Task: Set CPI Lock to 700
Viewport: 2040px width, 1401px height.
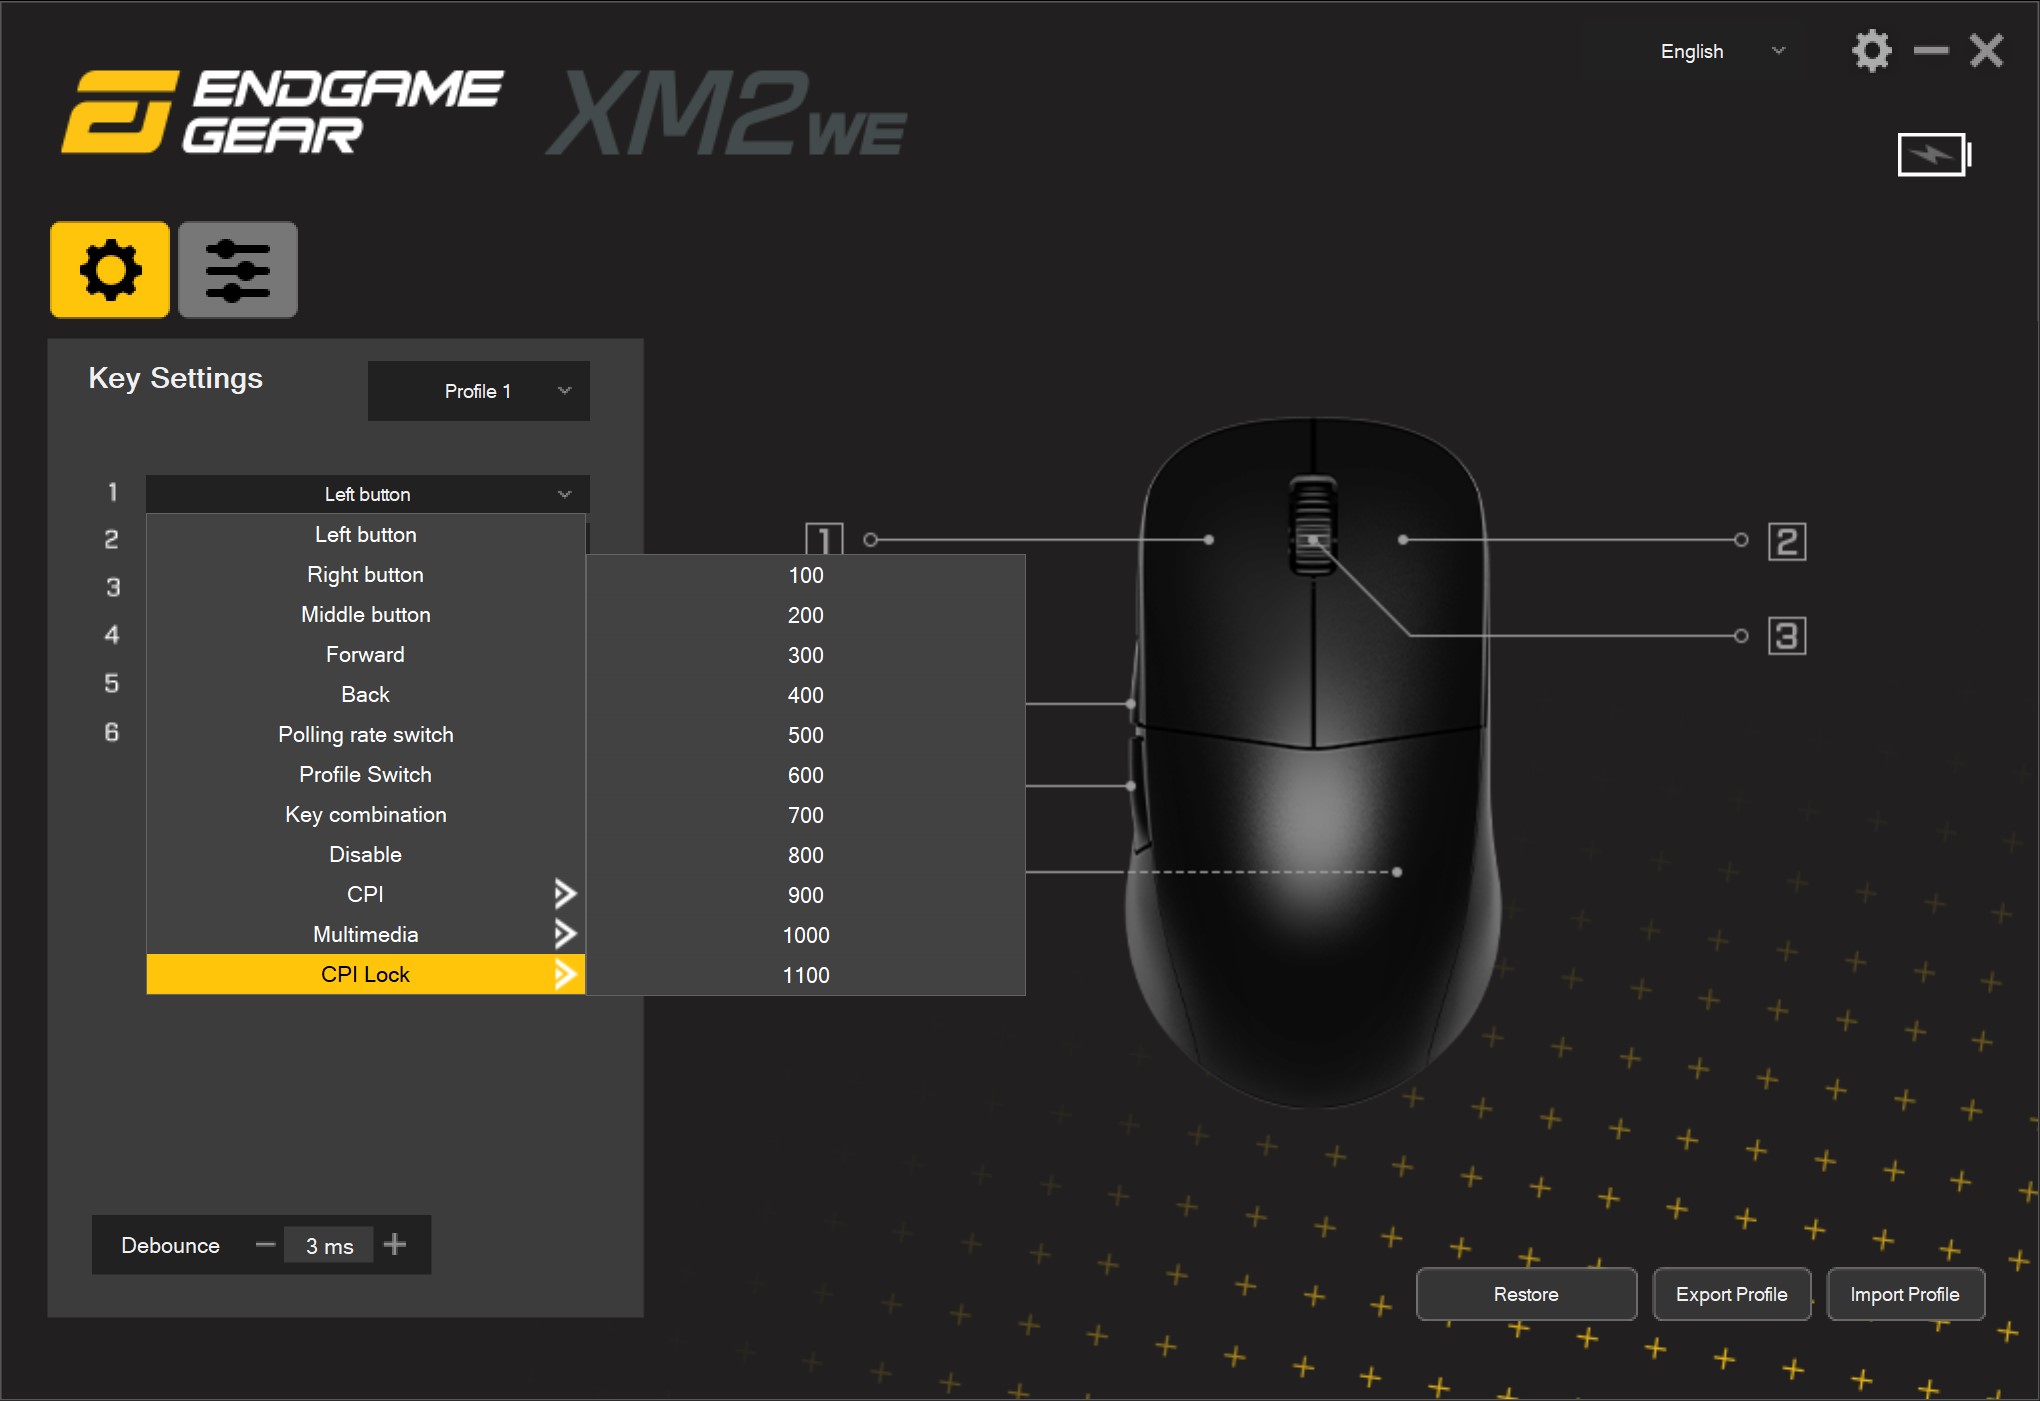Action: click(x=806, y=815)
